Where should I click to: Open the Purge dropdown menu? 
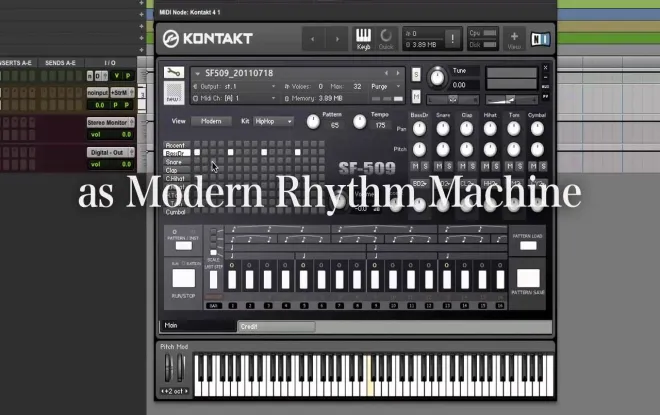(386, 86)
